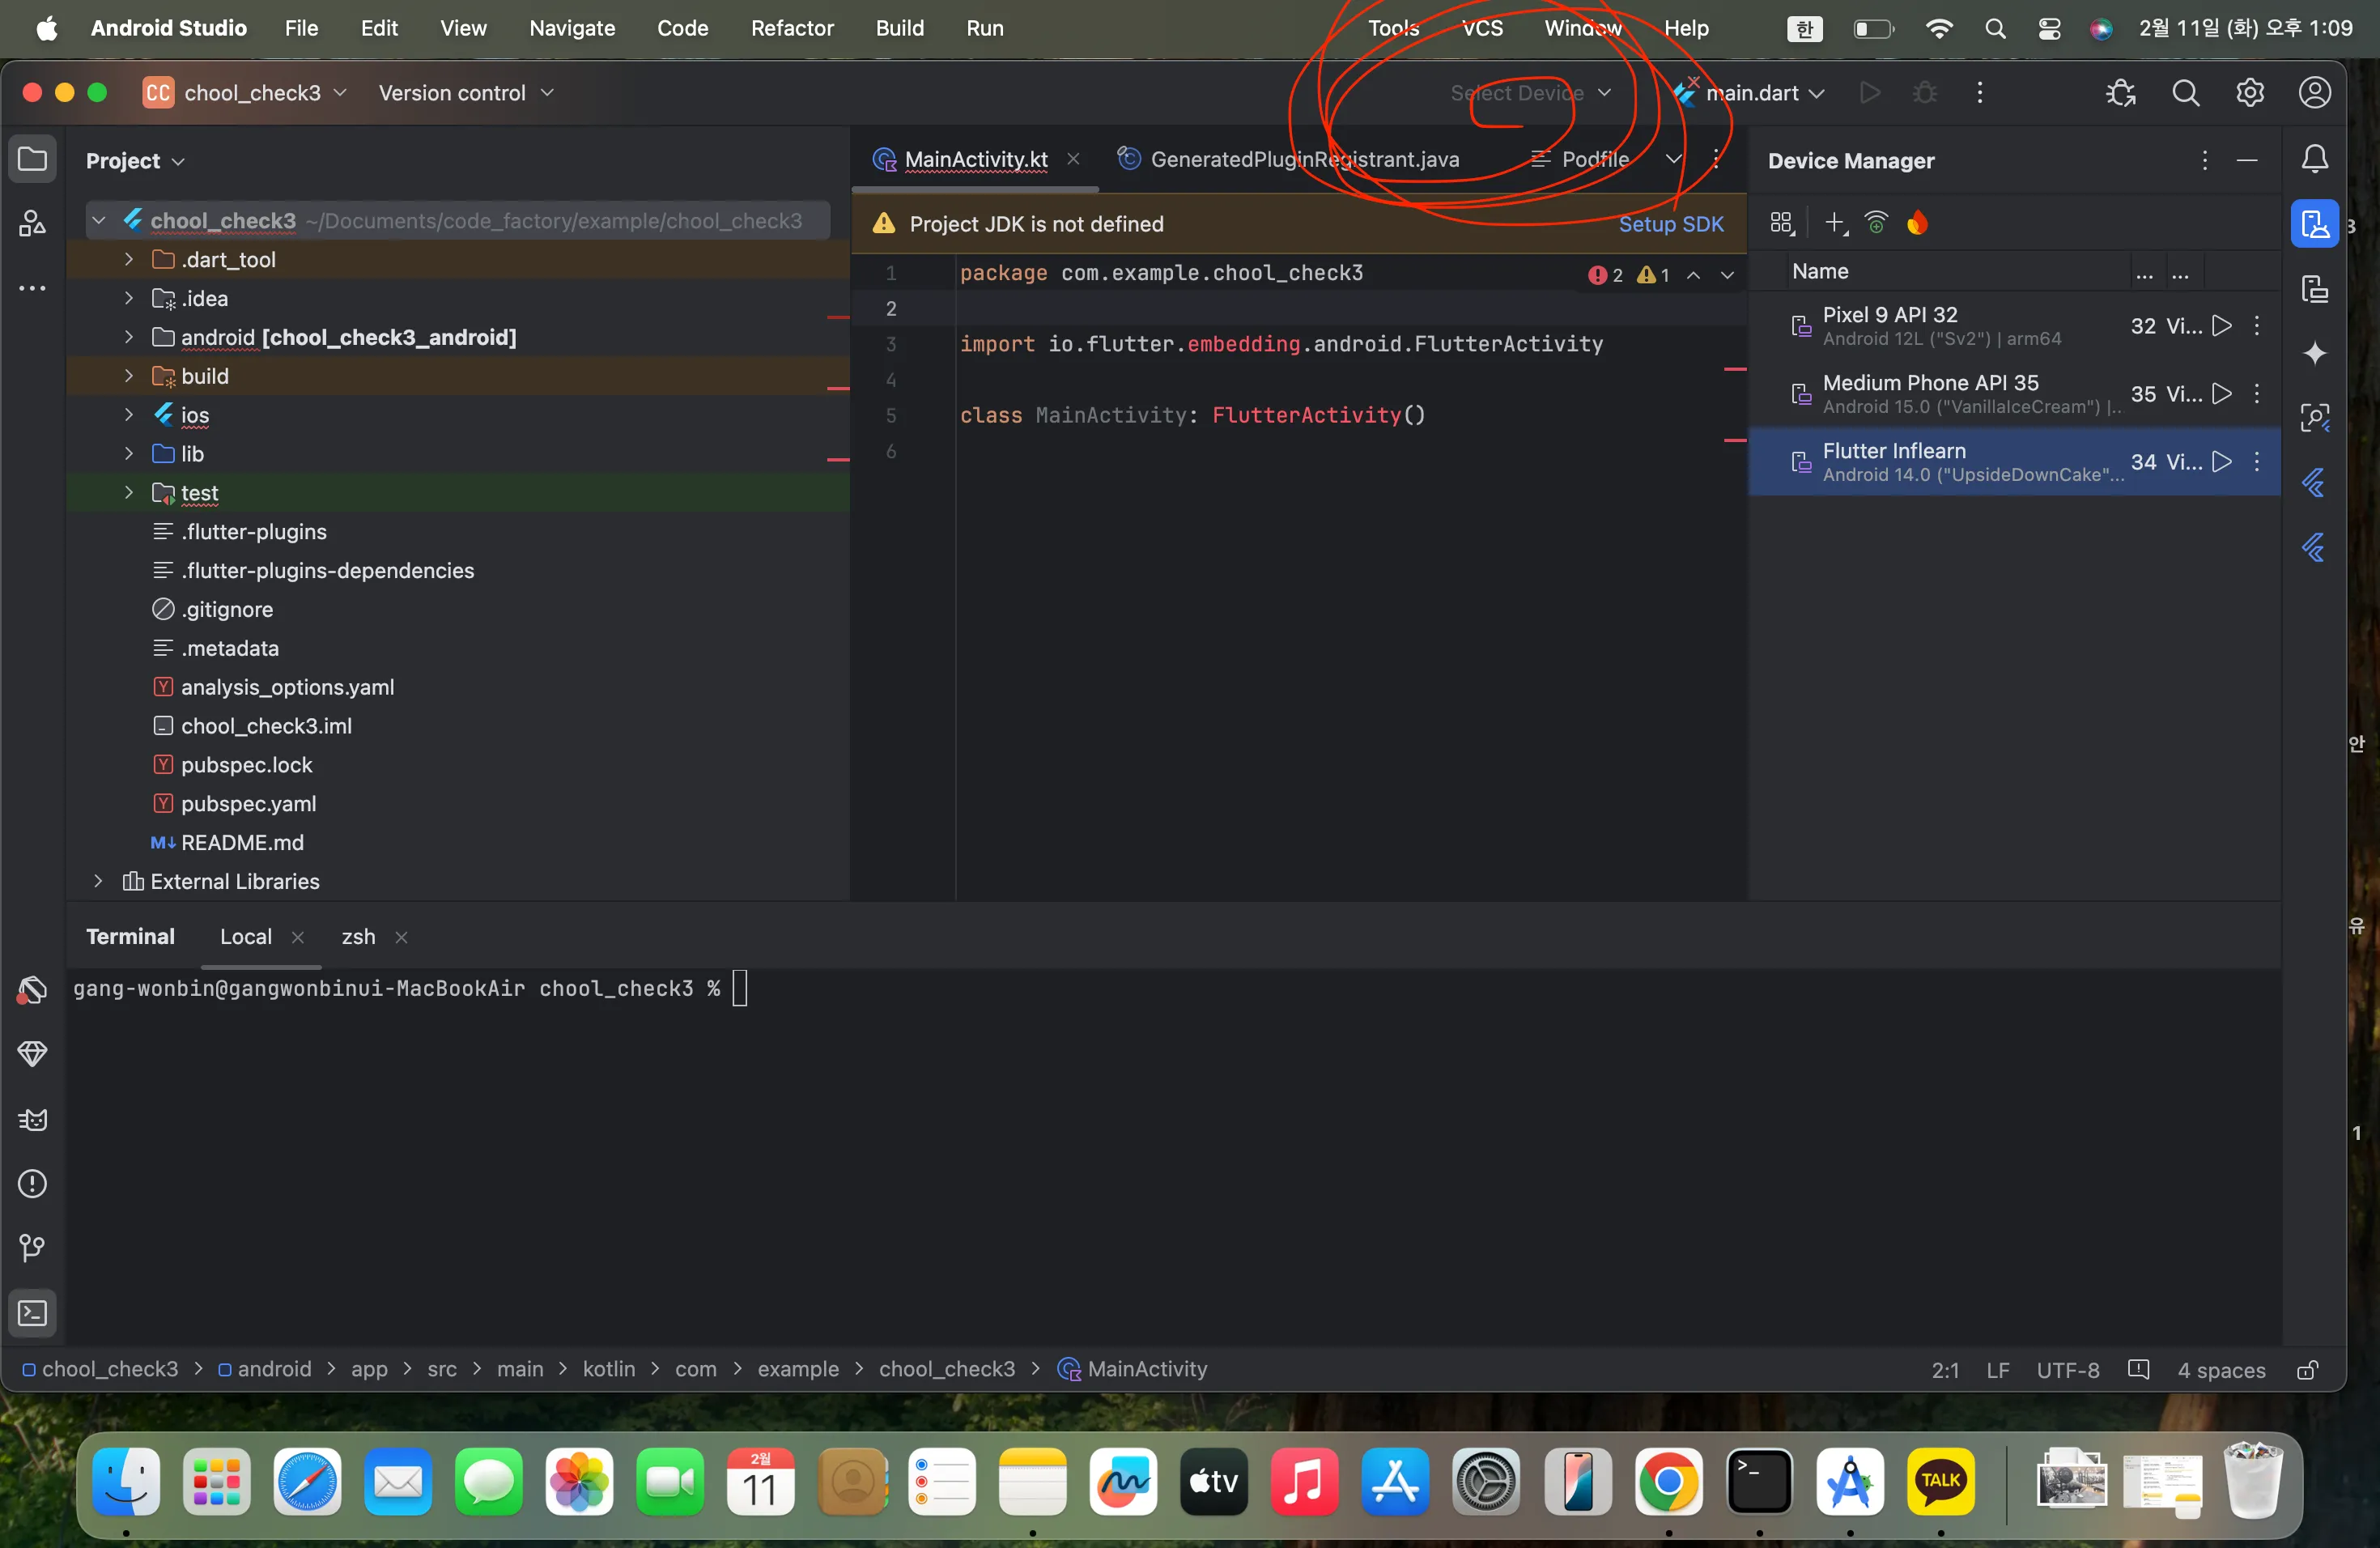Click UTF-8 encoding in status bar

[2068, 1370]
